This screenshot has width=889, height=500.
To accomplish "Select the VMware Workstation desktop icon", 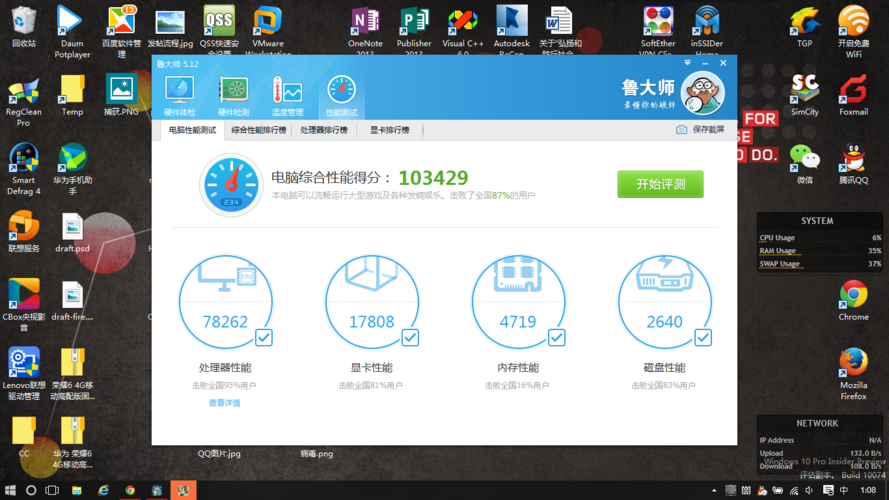I will (x=268, y=31).
